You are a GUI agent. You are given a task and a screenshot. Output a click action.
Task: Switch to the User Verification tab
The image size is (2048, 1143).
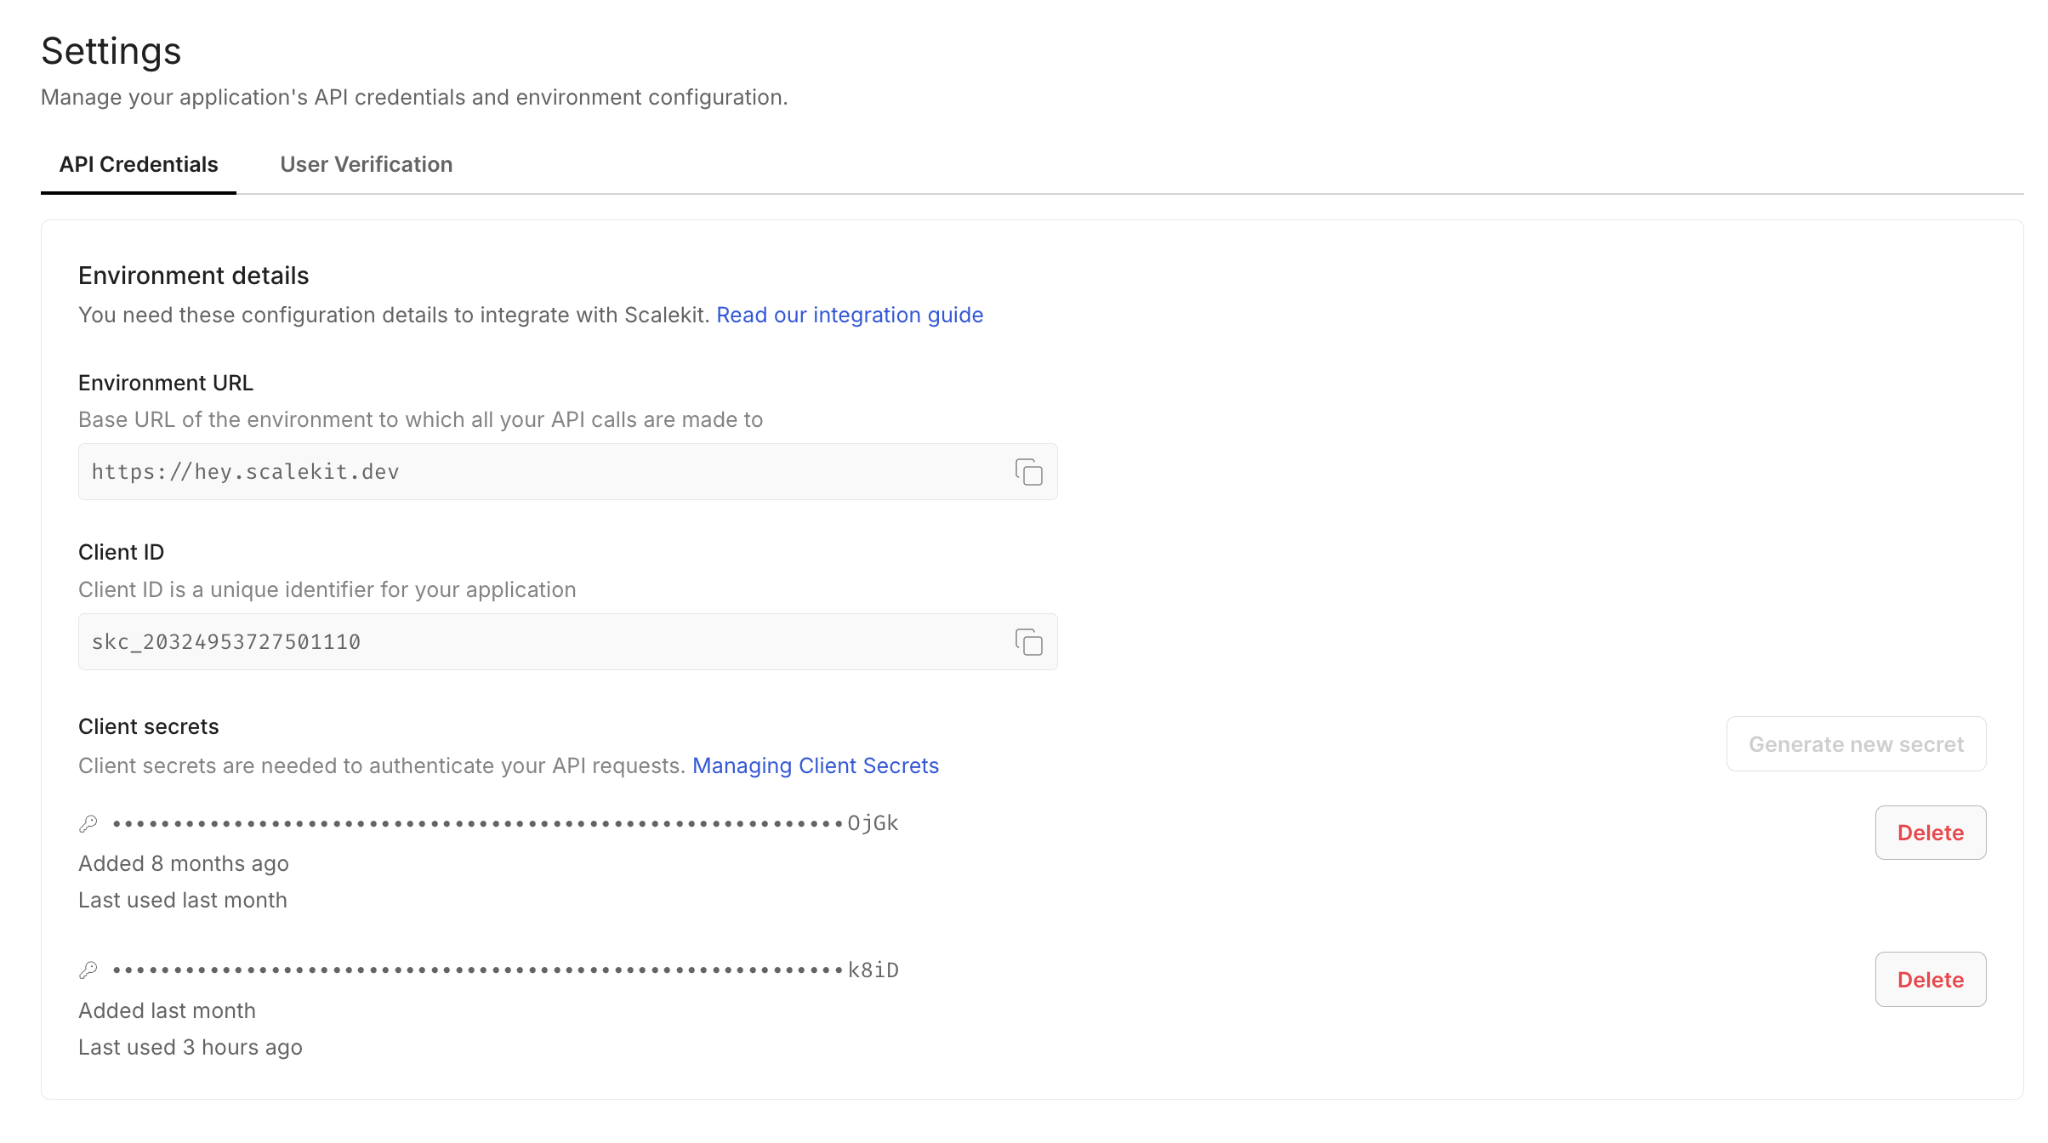[366, 165]
